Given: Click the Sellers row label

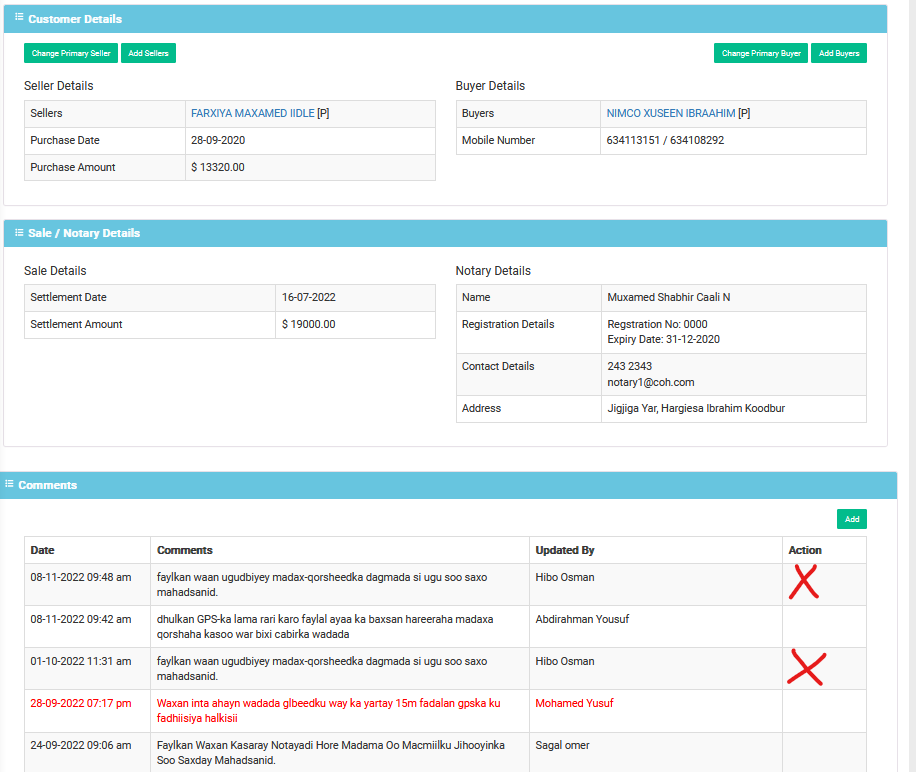Looking at the screenshot, I should pos(46,113).
